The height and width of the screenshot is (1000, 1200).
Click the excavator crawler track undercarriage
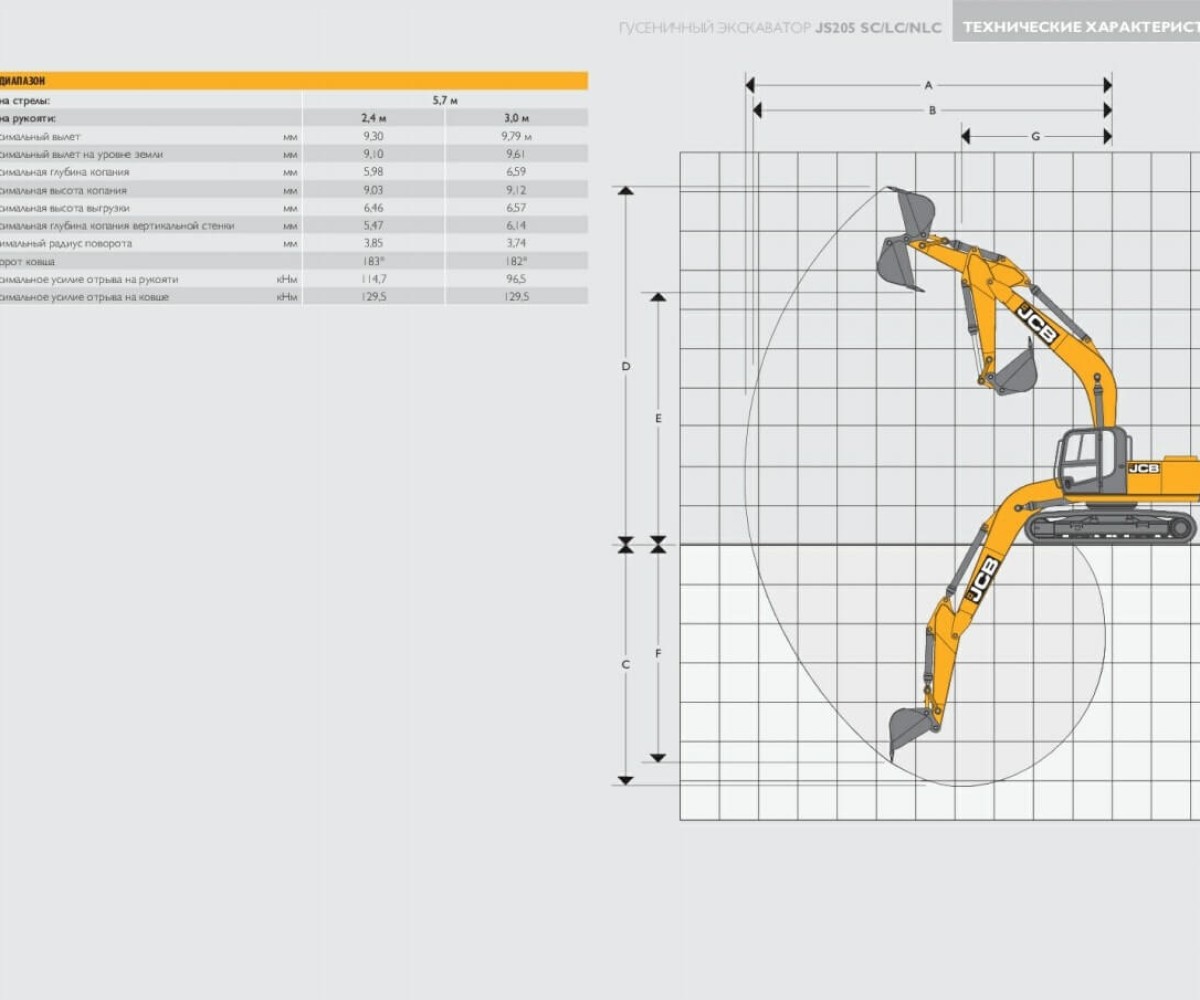pyautogui.click(x=1110, y=527)
